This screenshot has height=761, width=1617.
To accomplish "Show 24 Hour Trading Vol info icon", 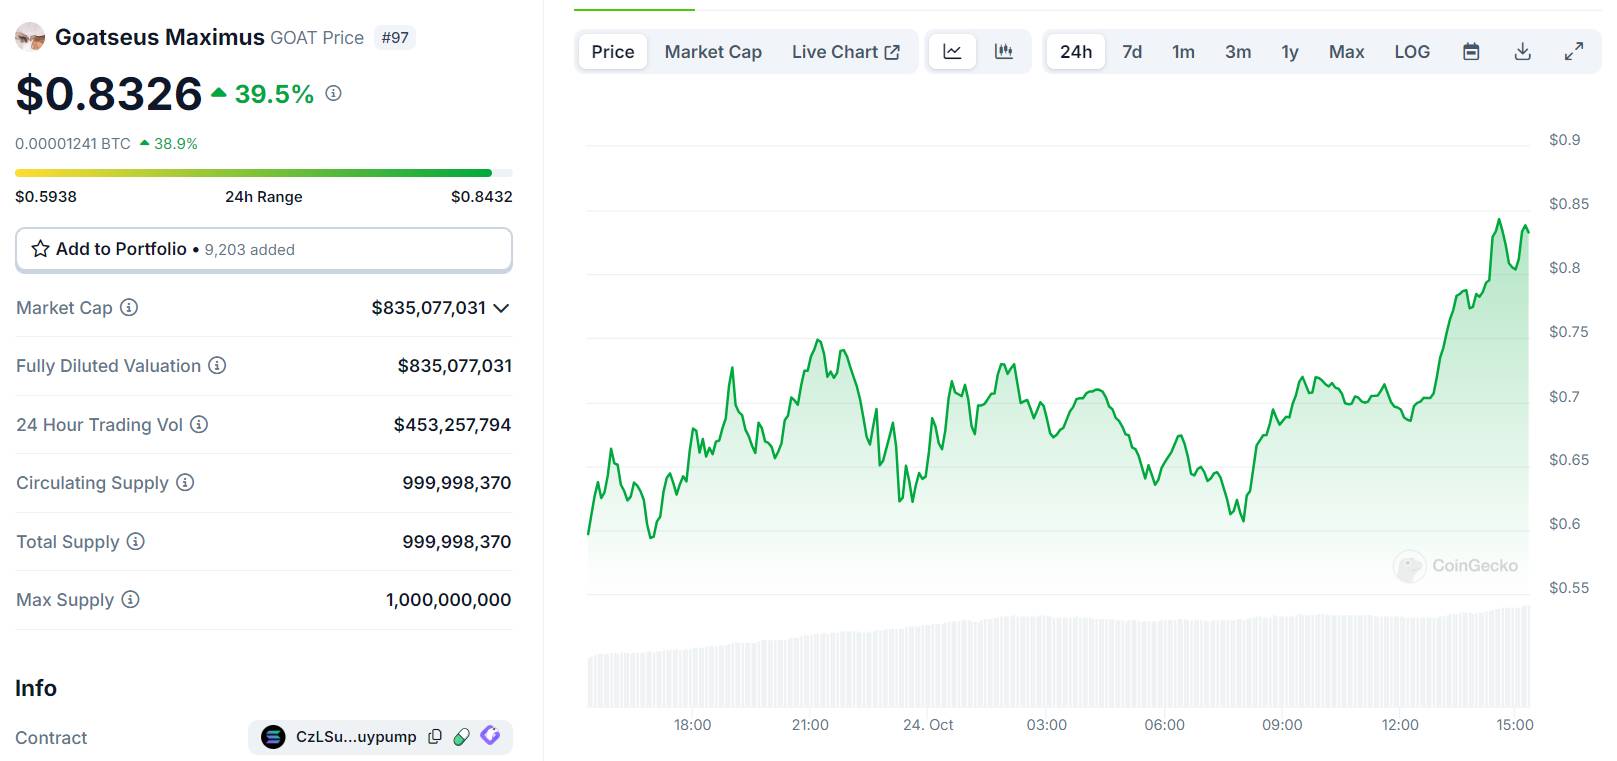I will point(199,424).
